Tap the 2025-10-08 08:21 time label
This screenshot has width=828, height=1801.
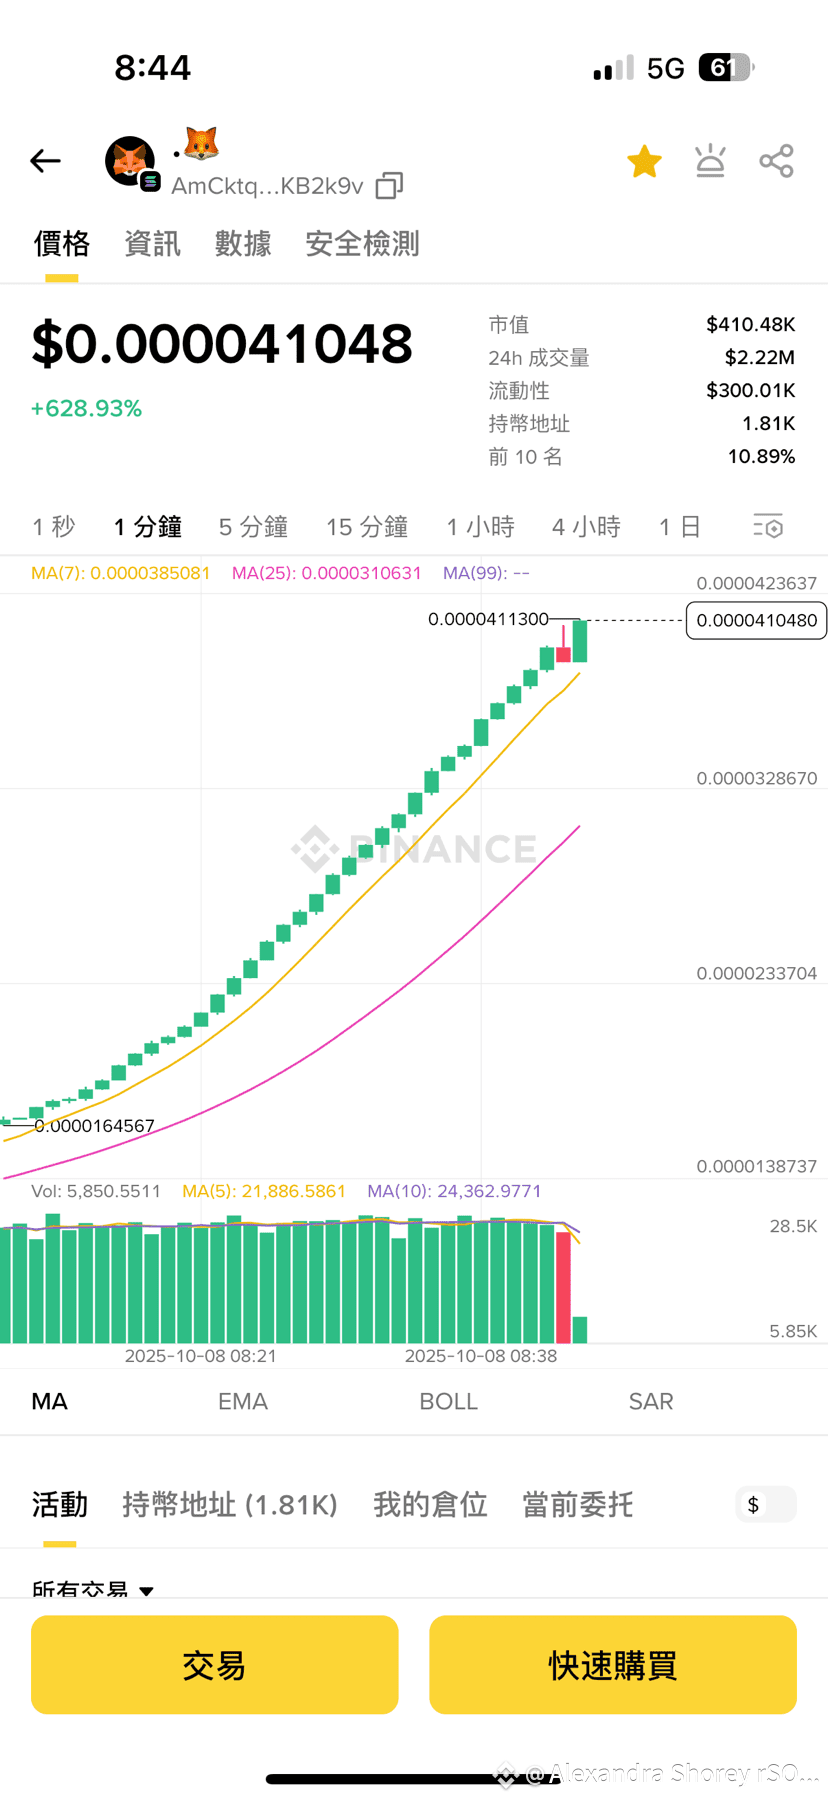click(x=200, y=1356)
